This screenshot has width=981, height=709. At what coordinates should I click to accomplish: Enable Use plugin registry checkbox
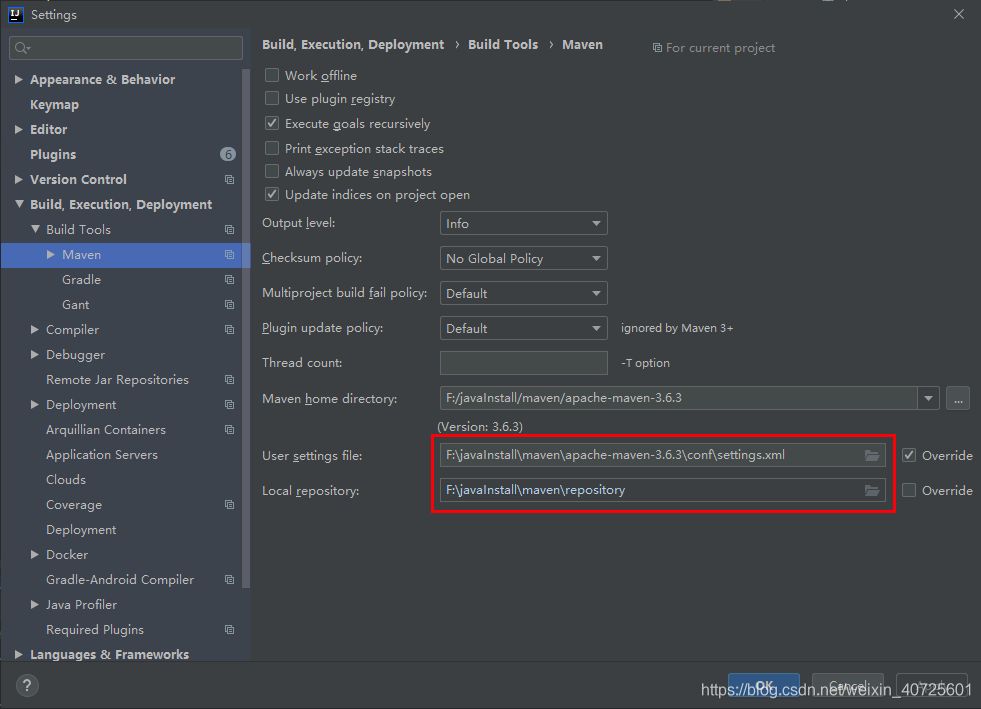click(x=272, y=98)
